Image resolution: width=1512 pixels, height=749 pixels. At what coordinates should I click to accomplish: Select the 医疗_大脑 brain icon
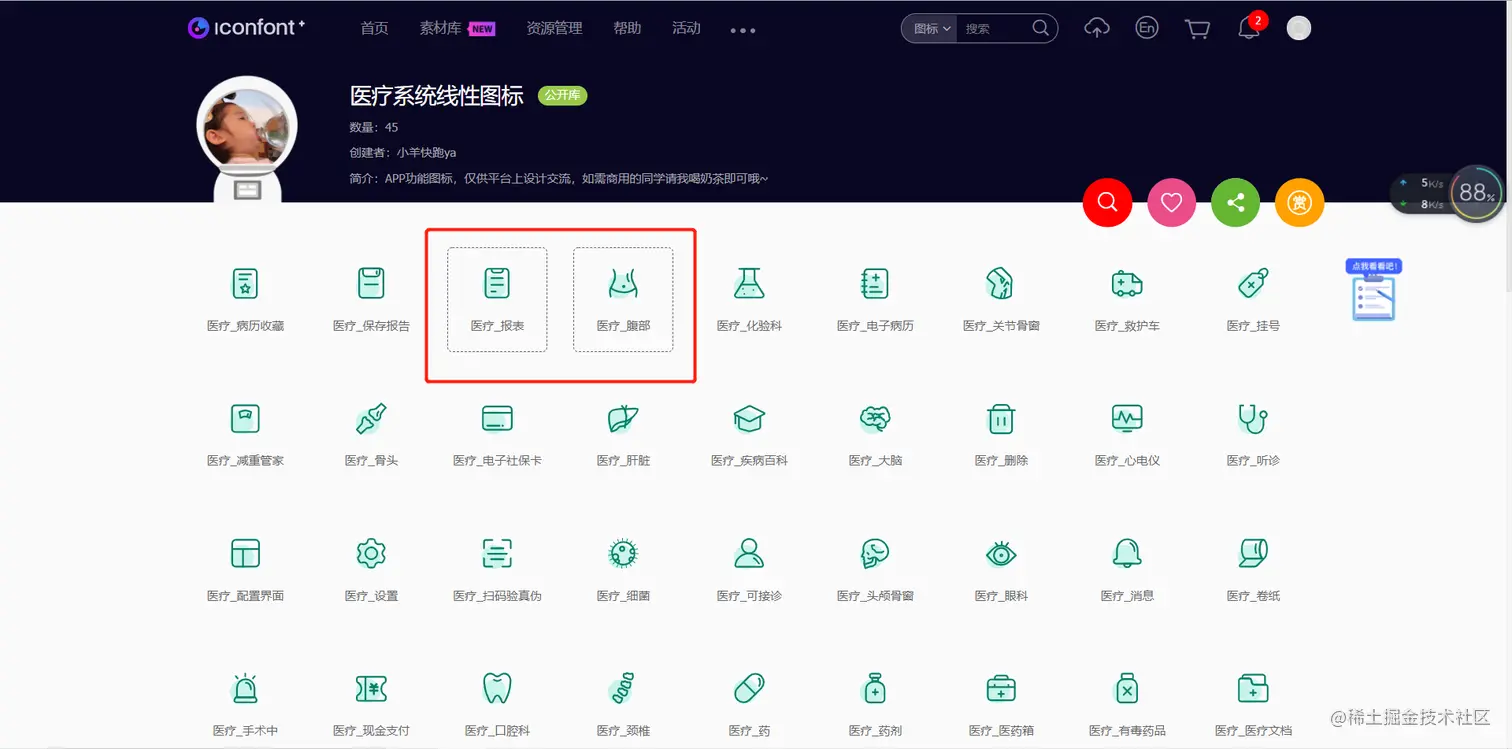point(875,419)
